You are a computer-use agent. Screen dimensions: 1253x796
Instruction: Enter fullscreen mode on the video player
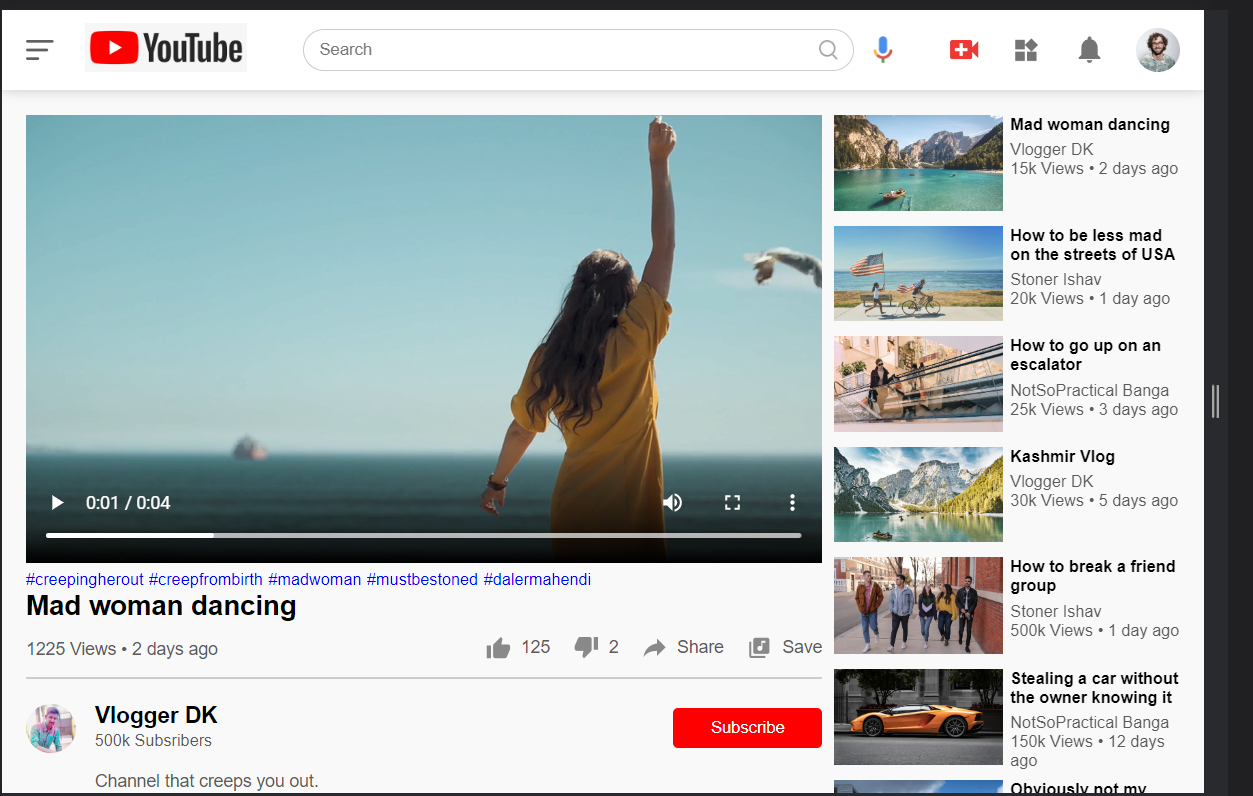(732, 502)
